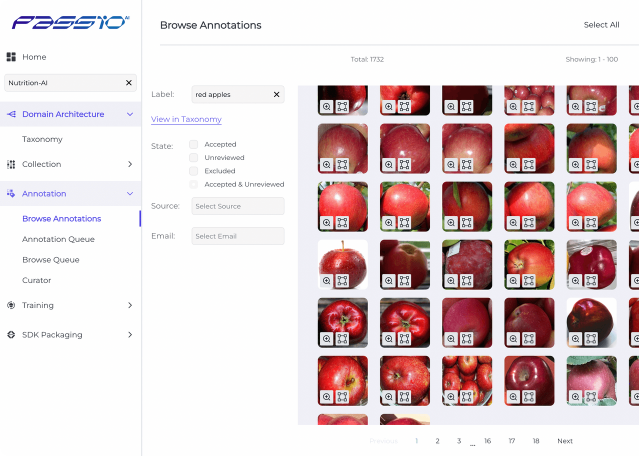Screen dimensions: 639x456
Task: Click Select All annotations
Action: [x=602, y=25]
